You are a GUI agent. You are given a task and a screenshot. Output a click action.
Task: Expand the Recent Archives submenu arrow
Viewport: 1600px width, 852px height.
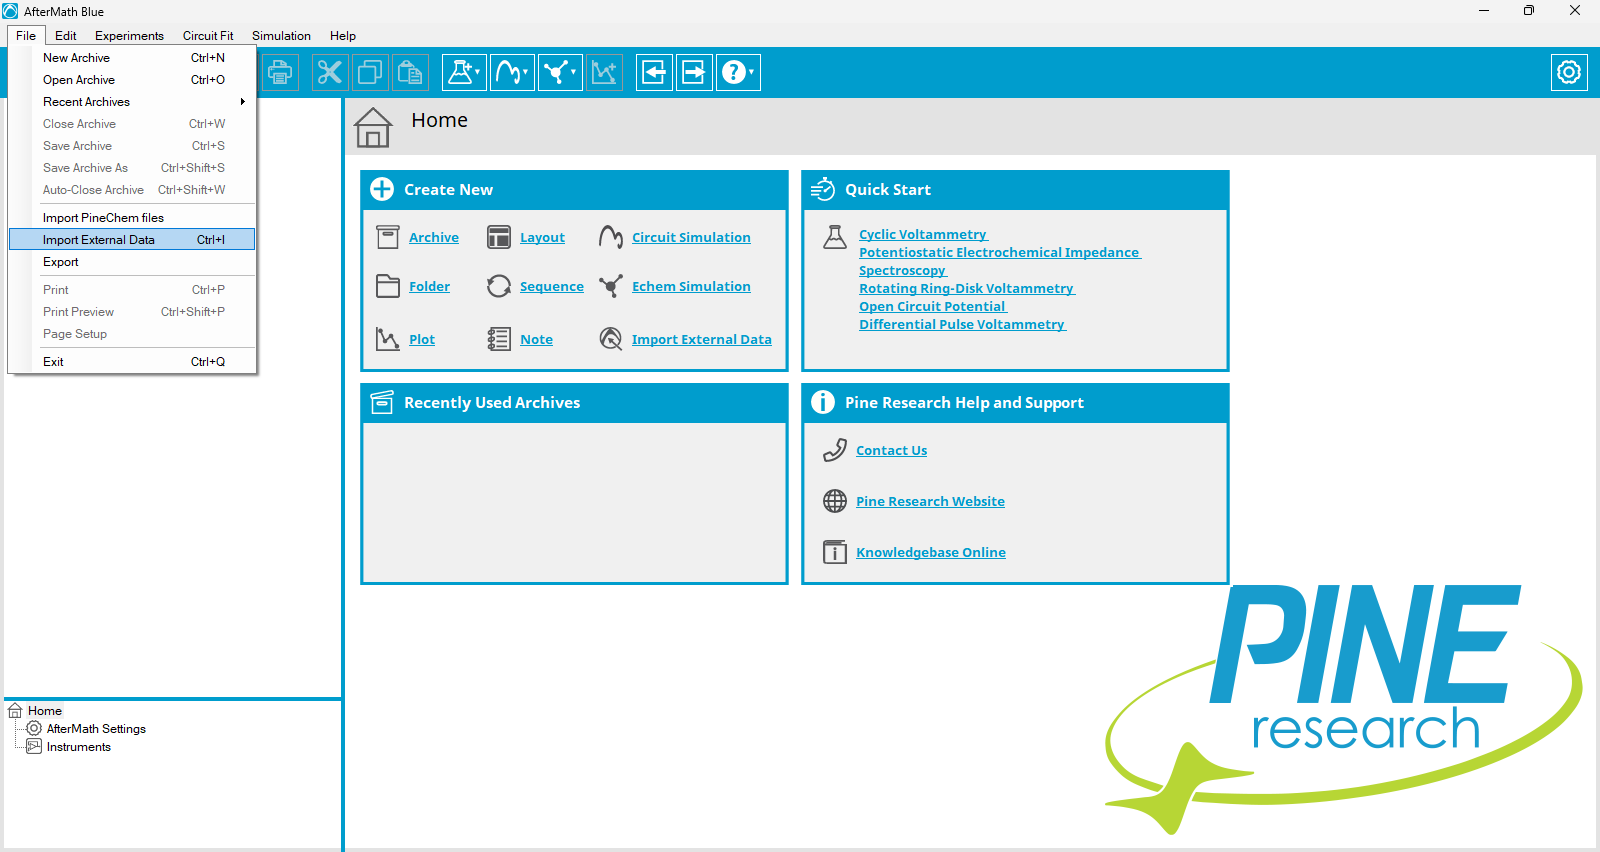tap(243, 102)
